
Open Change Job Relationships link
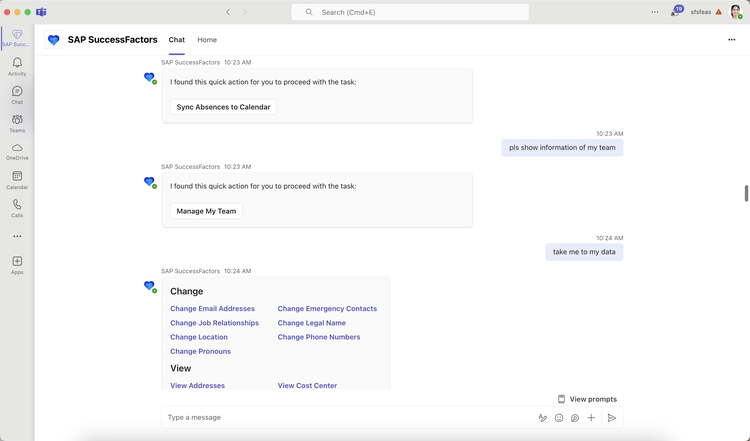[x=214, y=323]
